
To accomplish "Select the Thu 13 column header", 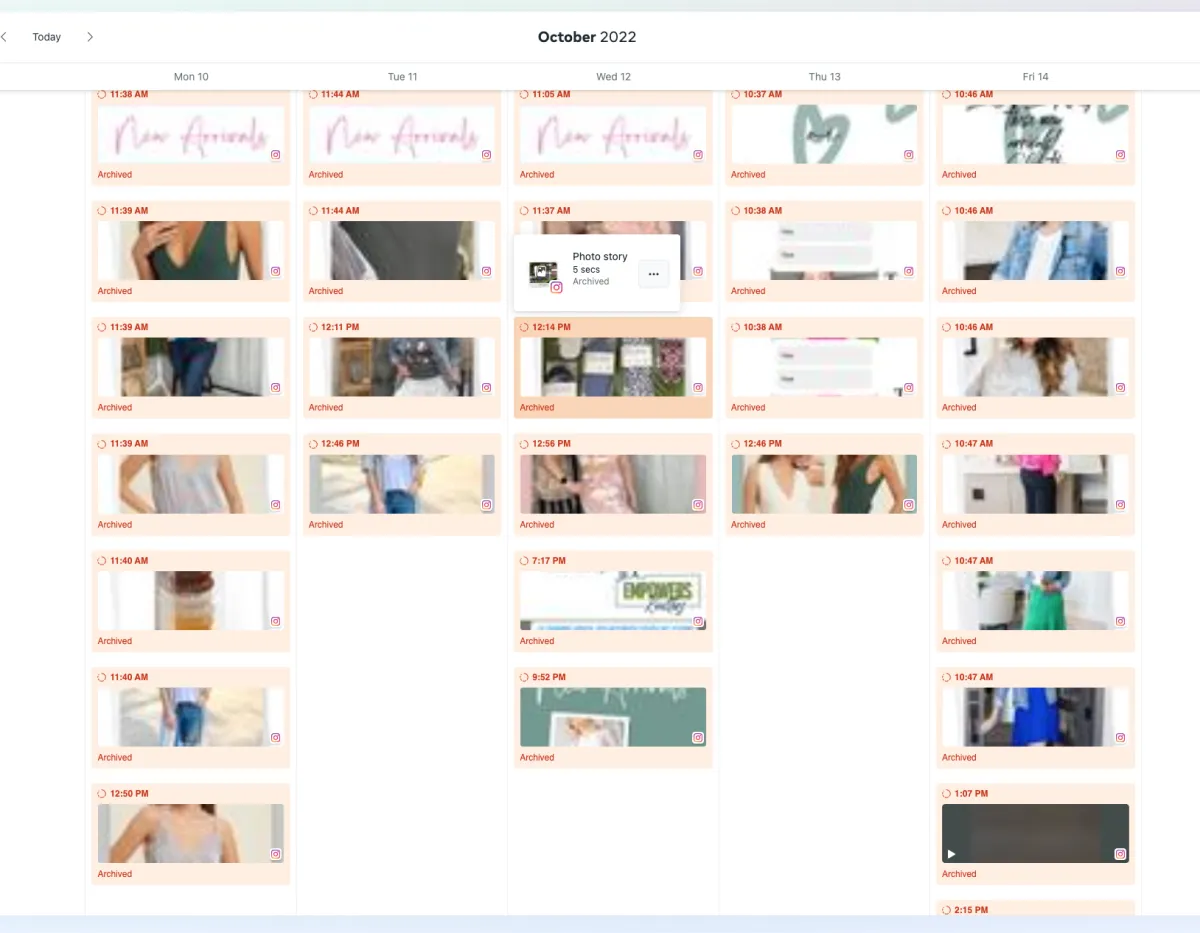I will point(824,77).
